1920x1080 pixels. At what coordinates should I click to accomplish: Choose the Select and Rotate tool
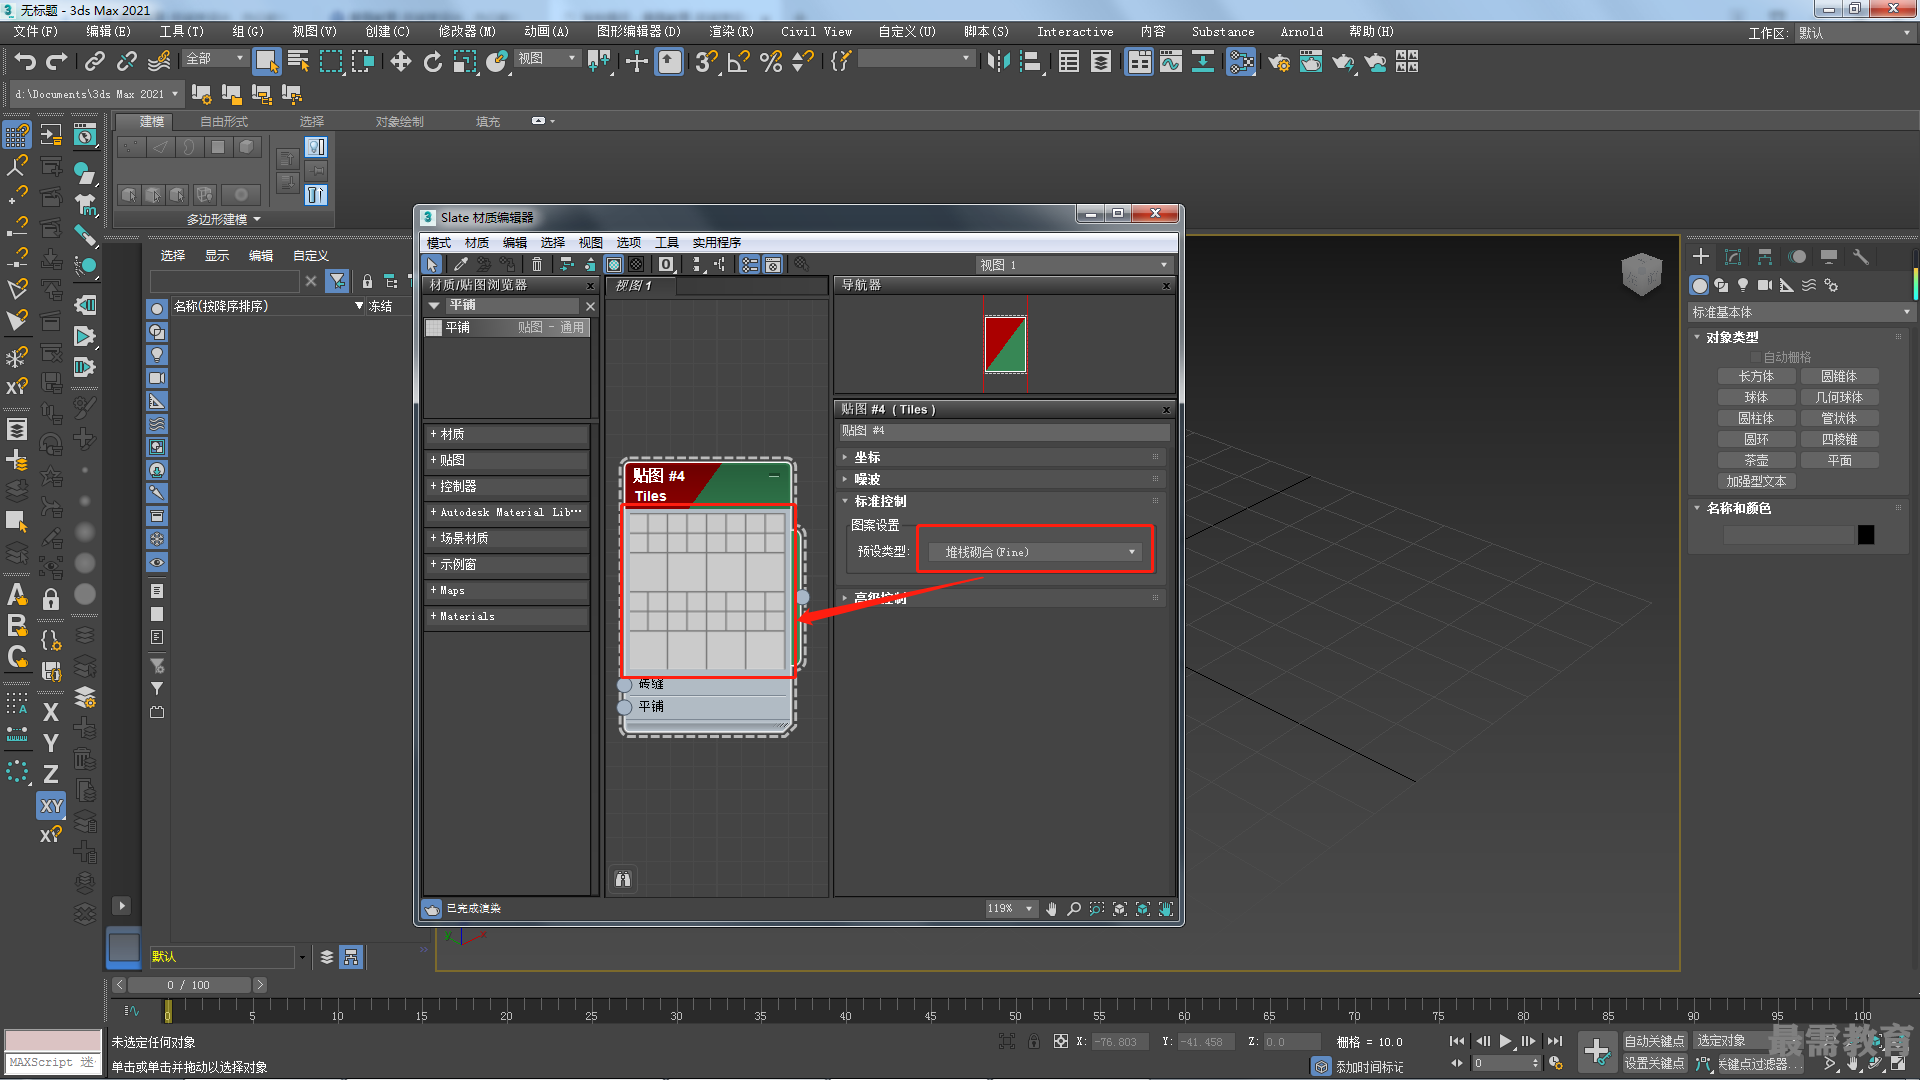click(x=432, y=62)
